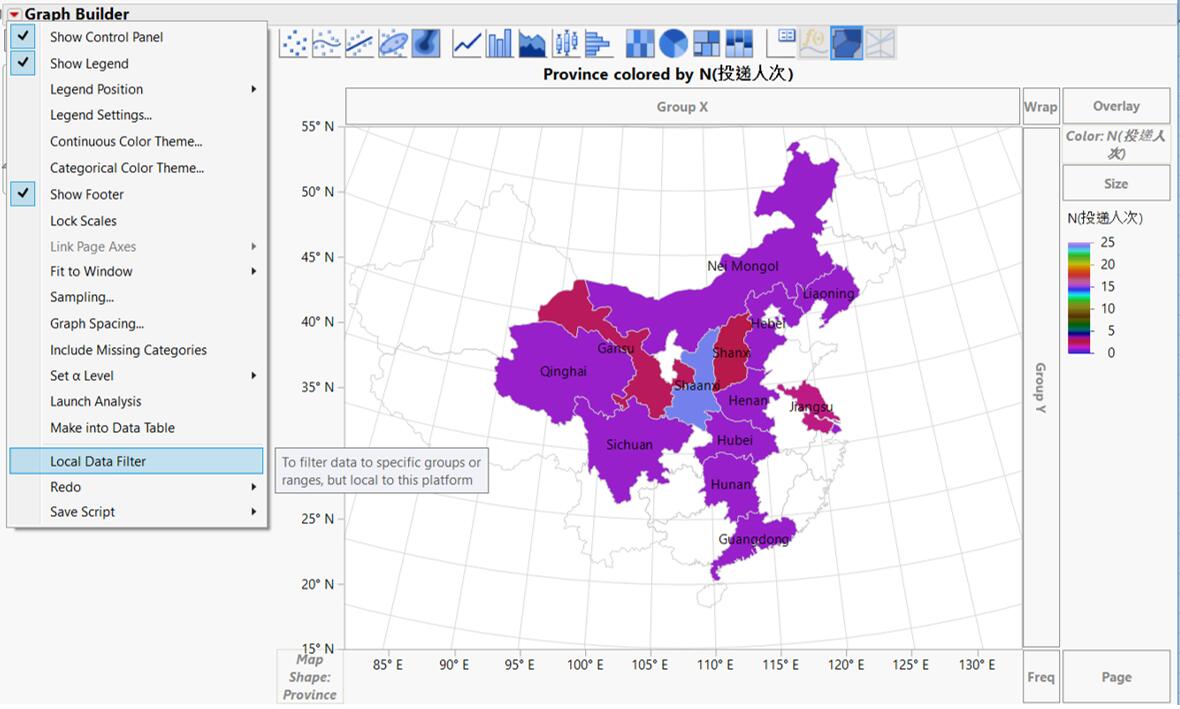Choose the Box Plot icon
Viewport: 1180px width, 709px height.
click(566, 42)
